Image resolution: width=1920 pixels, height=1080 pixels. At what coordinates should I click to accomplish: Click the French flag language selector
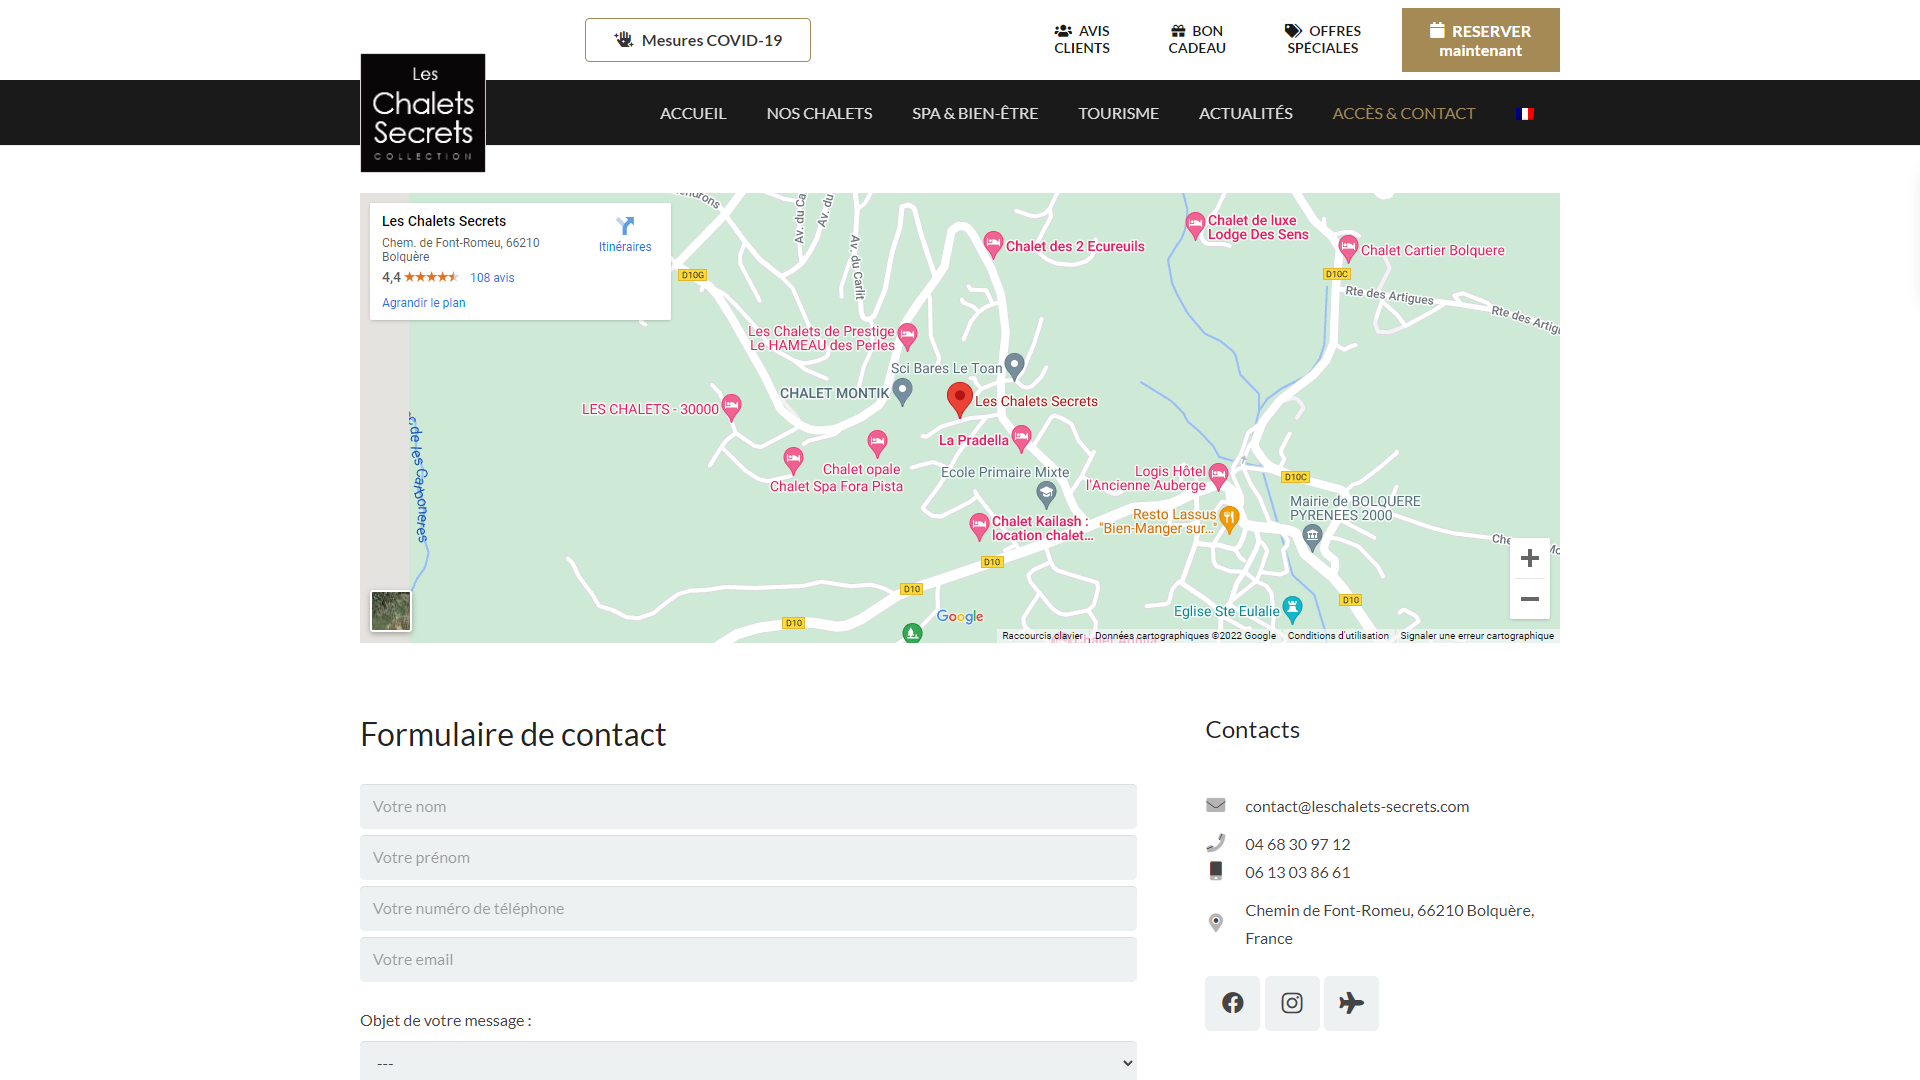(1525, 114)
